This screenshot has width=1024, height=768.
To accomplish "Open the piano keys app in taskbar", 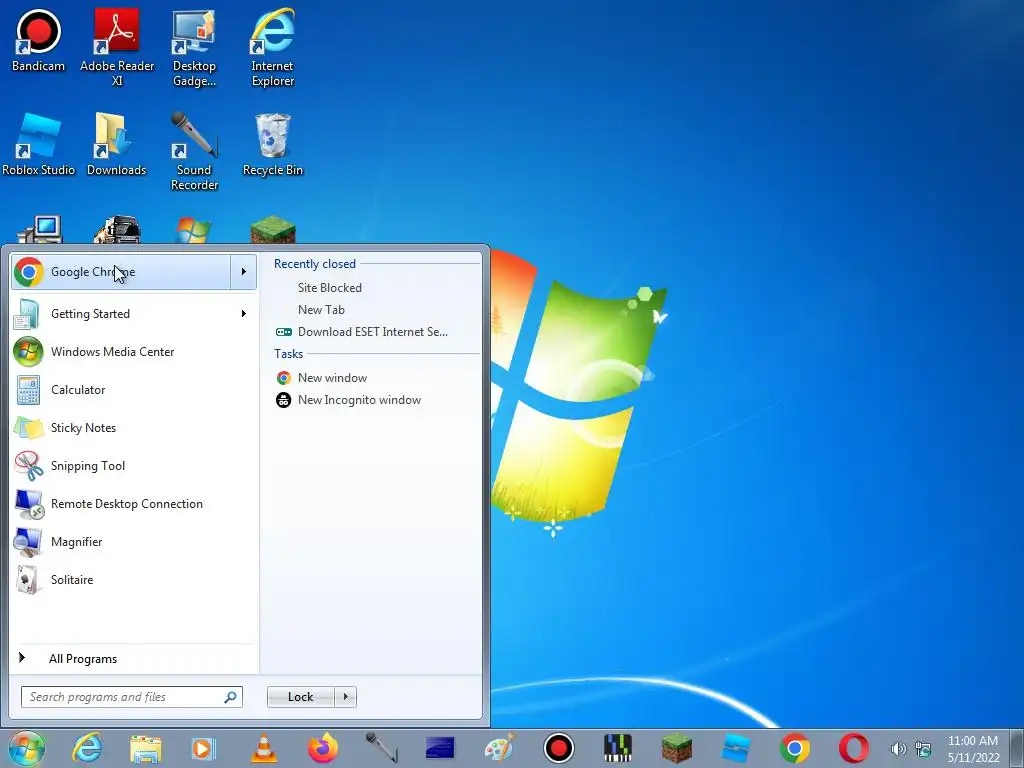I will (x=617, y=748).
